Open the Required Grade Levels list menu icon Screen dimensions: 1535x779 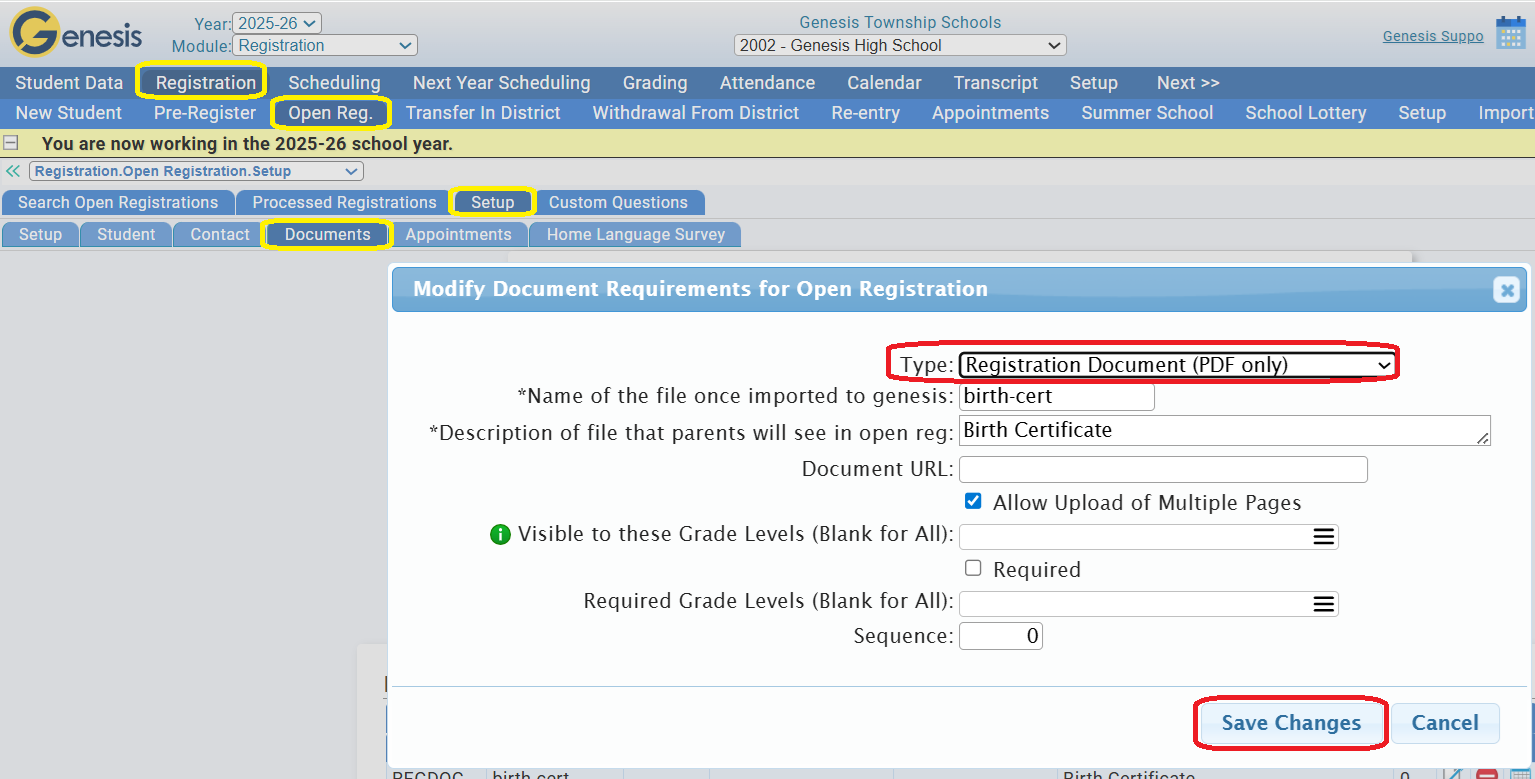tap(1323, 604)
